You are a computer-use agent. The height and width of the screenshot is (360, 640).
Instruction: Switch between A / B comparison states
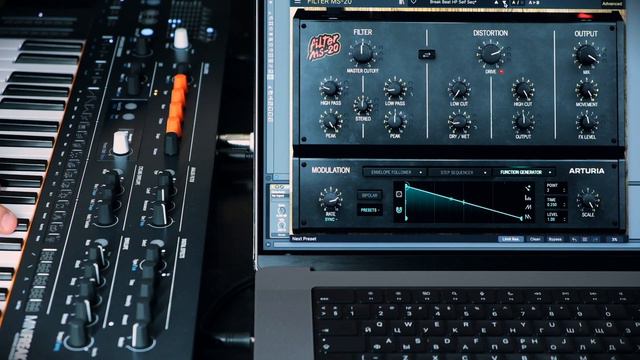[x=517, y=2]
